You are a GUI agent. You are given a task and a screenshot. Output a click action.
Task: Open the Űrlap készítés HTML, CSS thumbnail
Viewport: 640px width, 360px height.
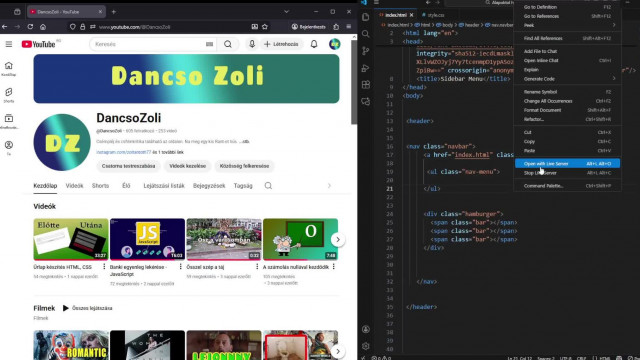coord(71,239)
